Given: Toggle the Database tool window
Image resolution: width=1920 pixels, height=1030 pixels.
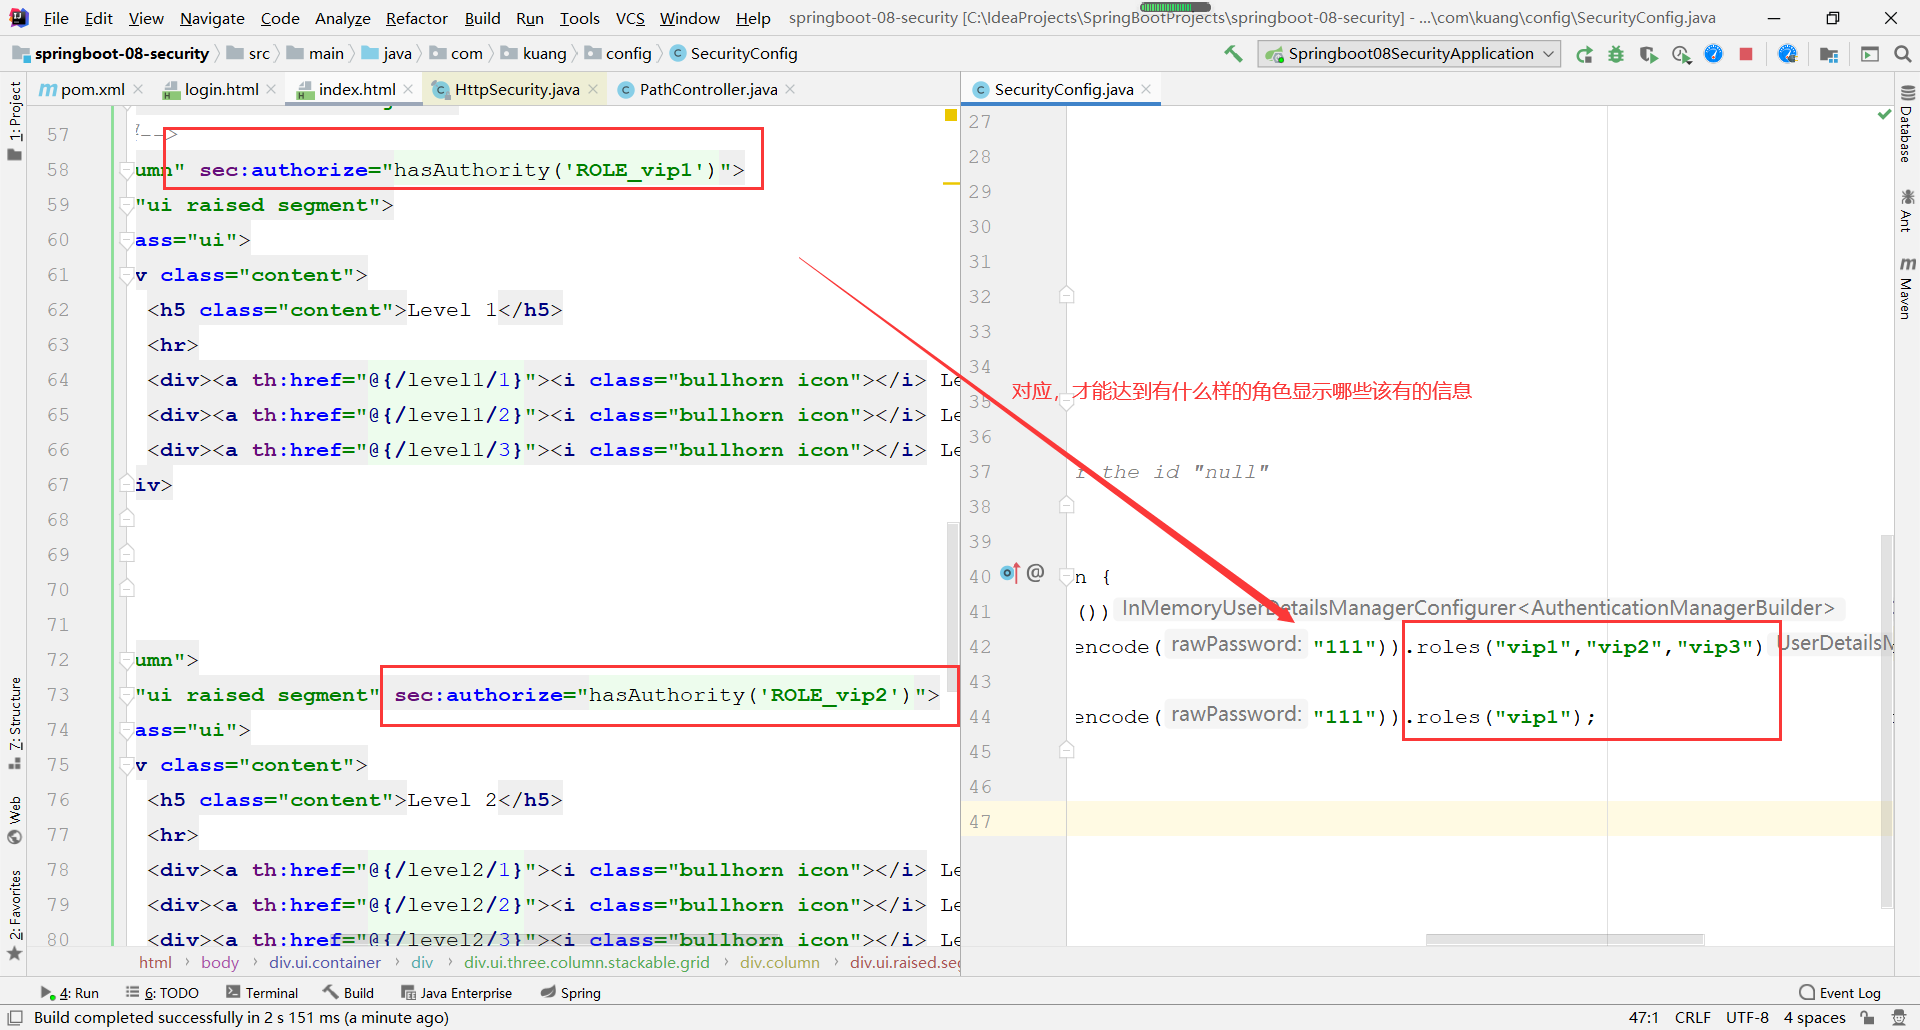Looking at the screenshot, I should click(x=1907, y=125).
